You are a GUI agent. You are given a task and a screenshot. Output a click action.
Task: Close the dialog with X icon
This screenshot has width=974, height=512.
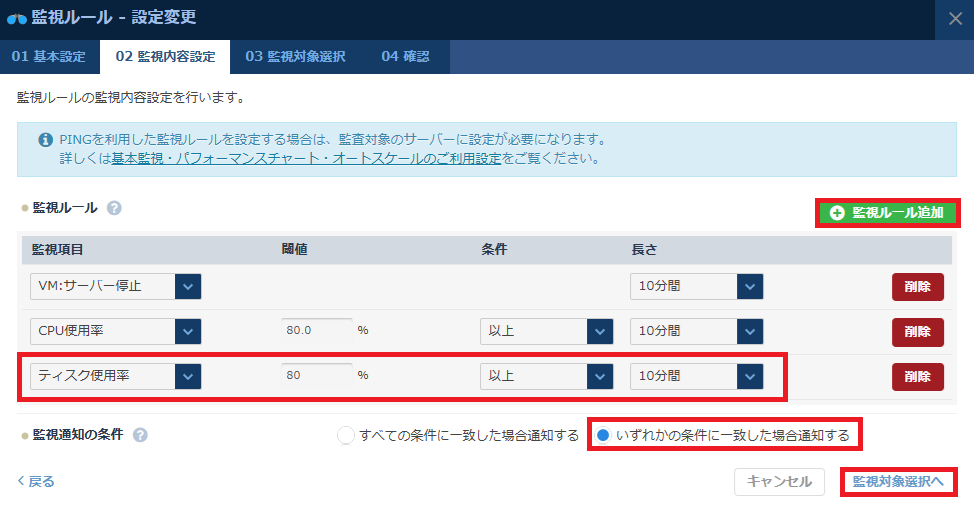(954, 17)
